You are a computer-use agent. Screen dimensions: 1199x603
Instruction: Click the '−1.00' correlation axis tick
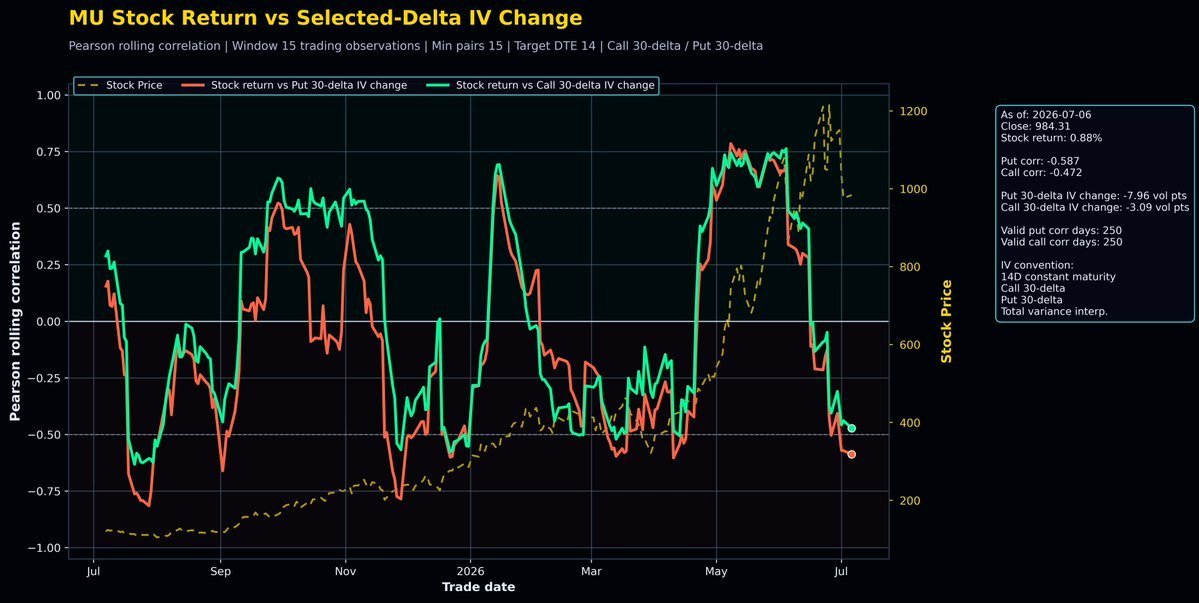44,547
